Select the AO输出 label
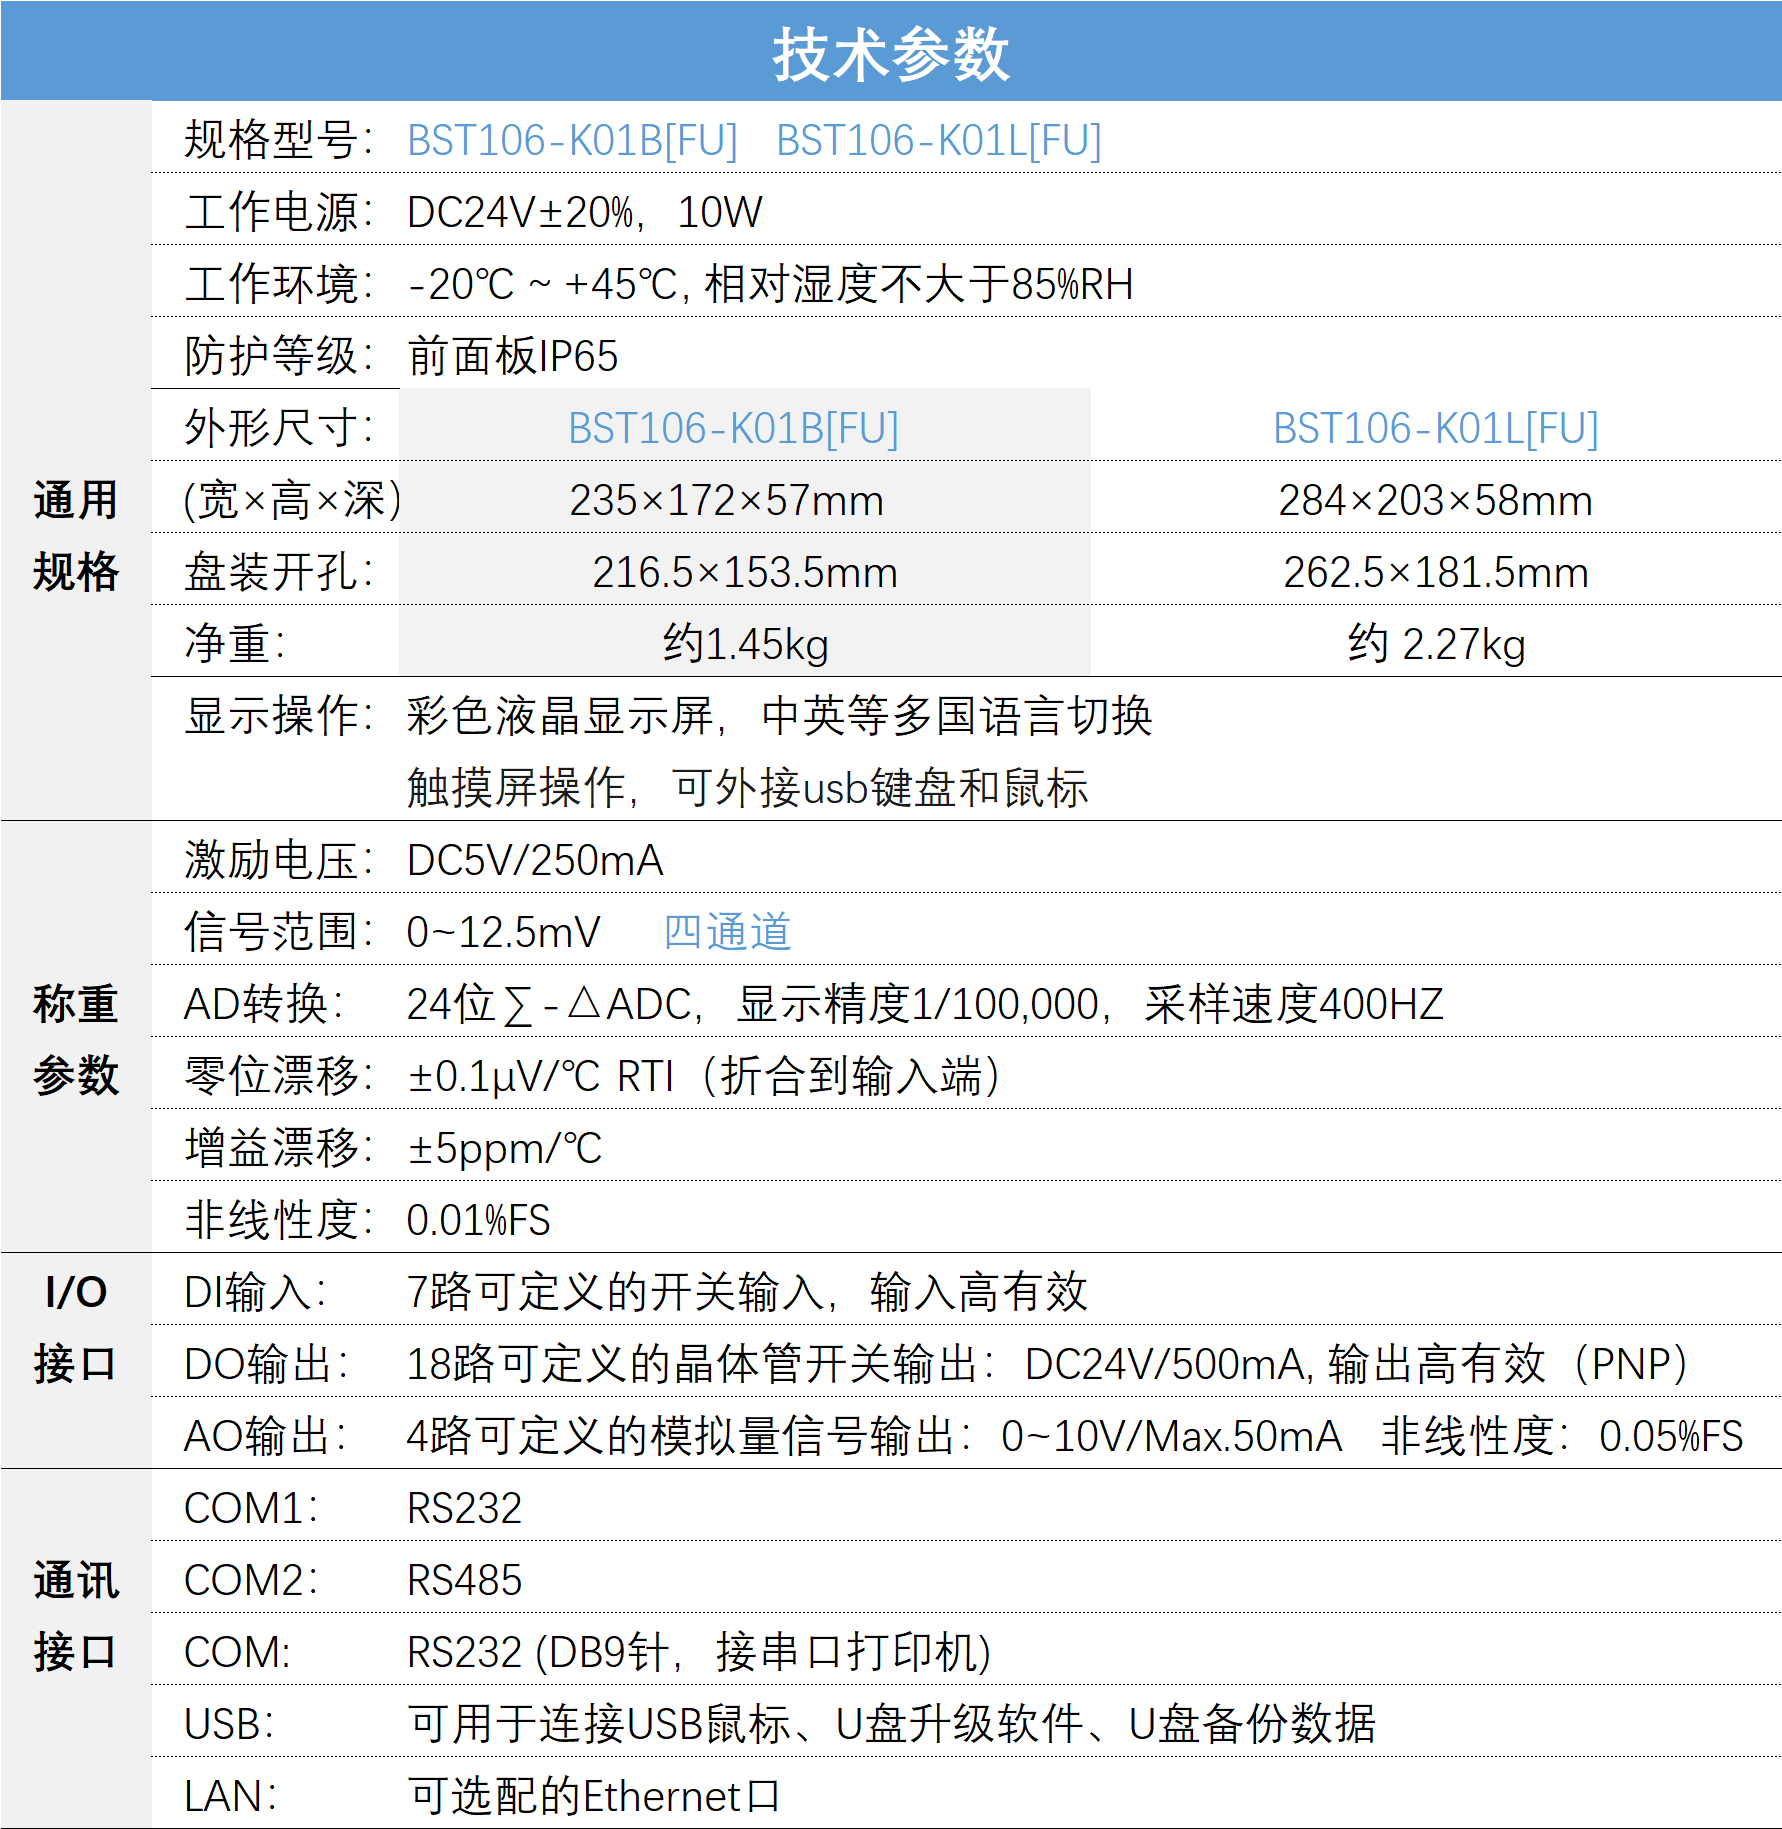 265,1436
